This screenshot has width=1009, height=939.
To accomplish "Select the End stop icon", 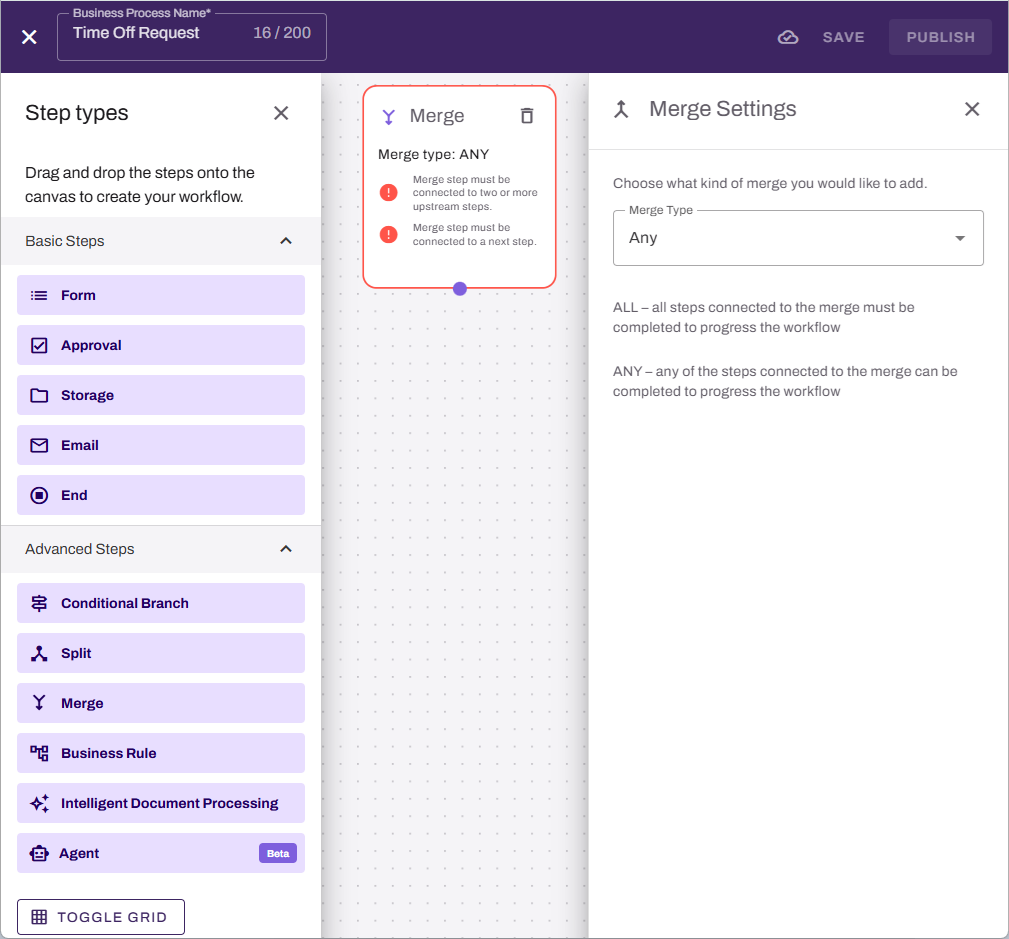I will tap(39, 496).
